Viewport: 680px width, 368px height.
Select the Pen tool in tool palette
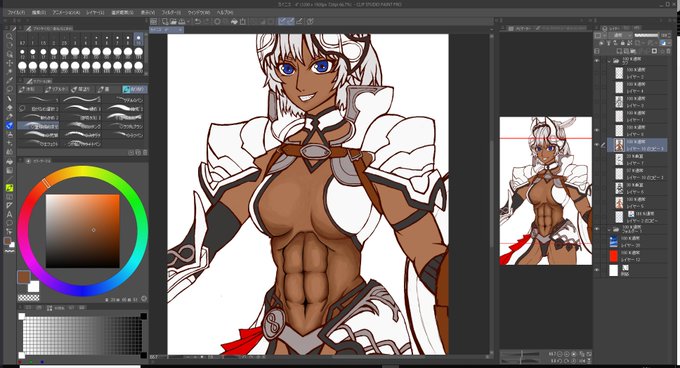tap(10, 99)
